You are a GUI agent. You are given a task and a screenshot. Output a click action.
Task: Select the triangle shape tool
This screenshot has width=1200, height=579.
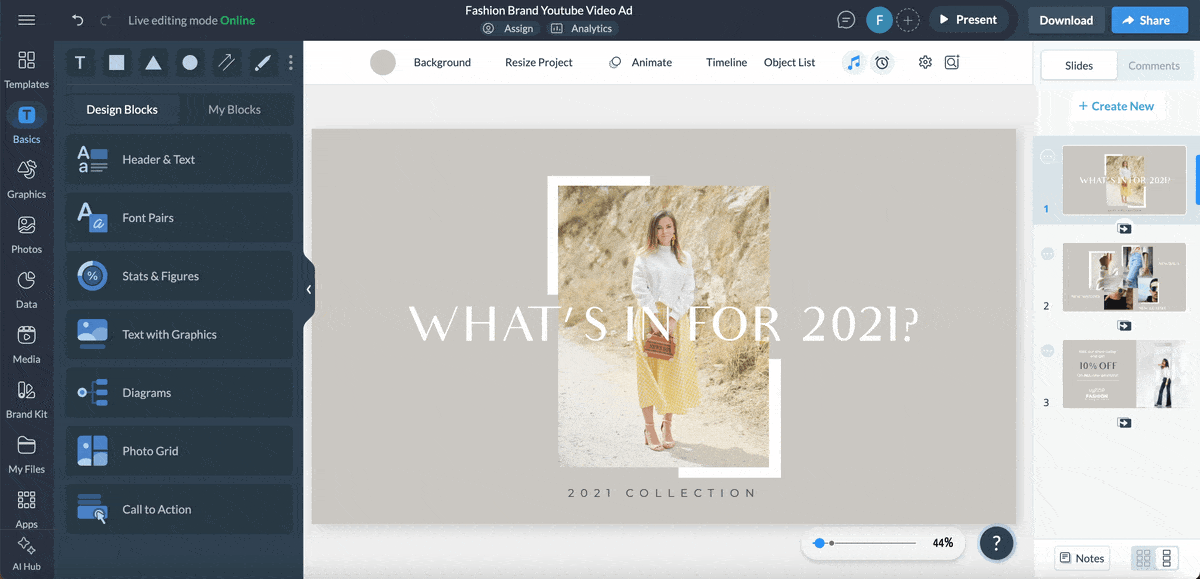coord(153,63)
